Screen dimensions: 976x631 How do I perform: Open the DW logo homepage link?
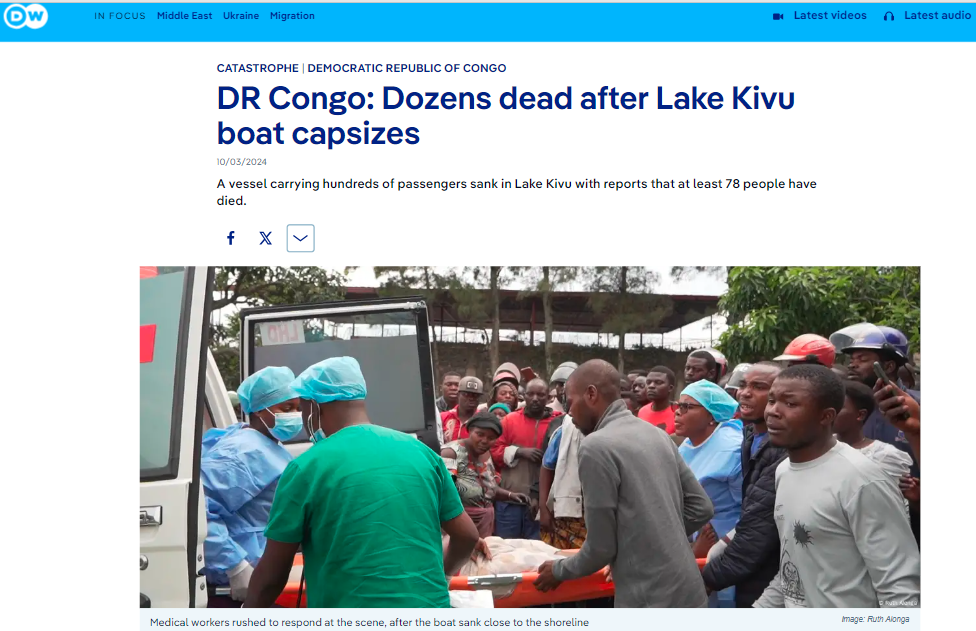pyautogui.click(x=26, y=16)
